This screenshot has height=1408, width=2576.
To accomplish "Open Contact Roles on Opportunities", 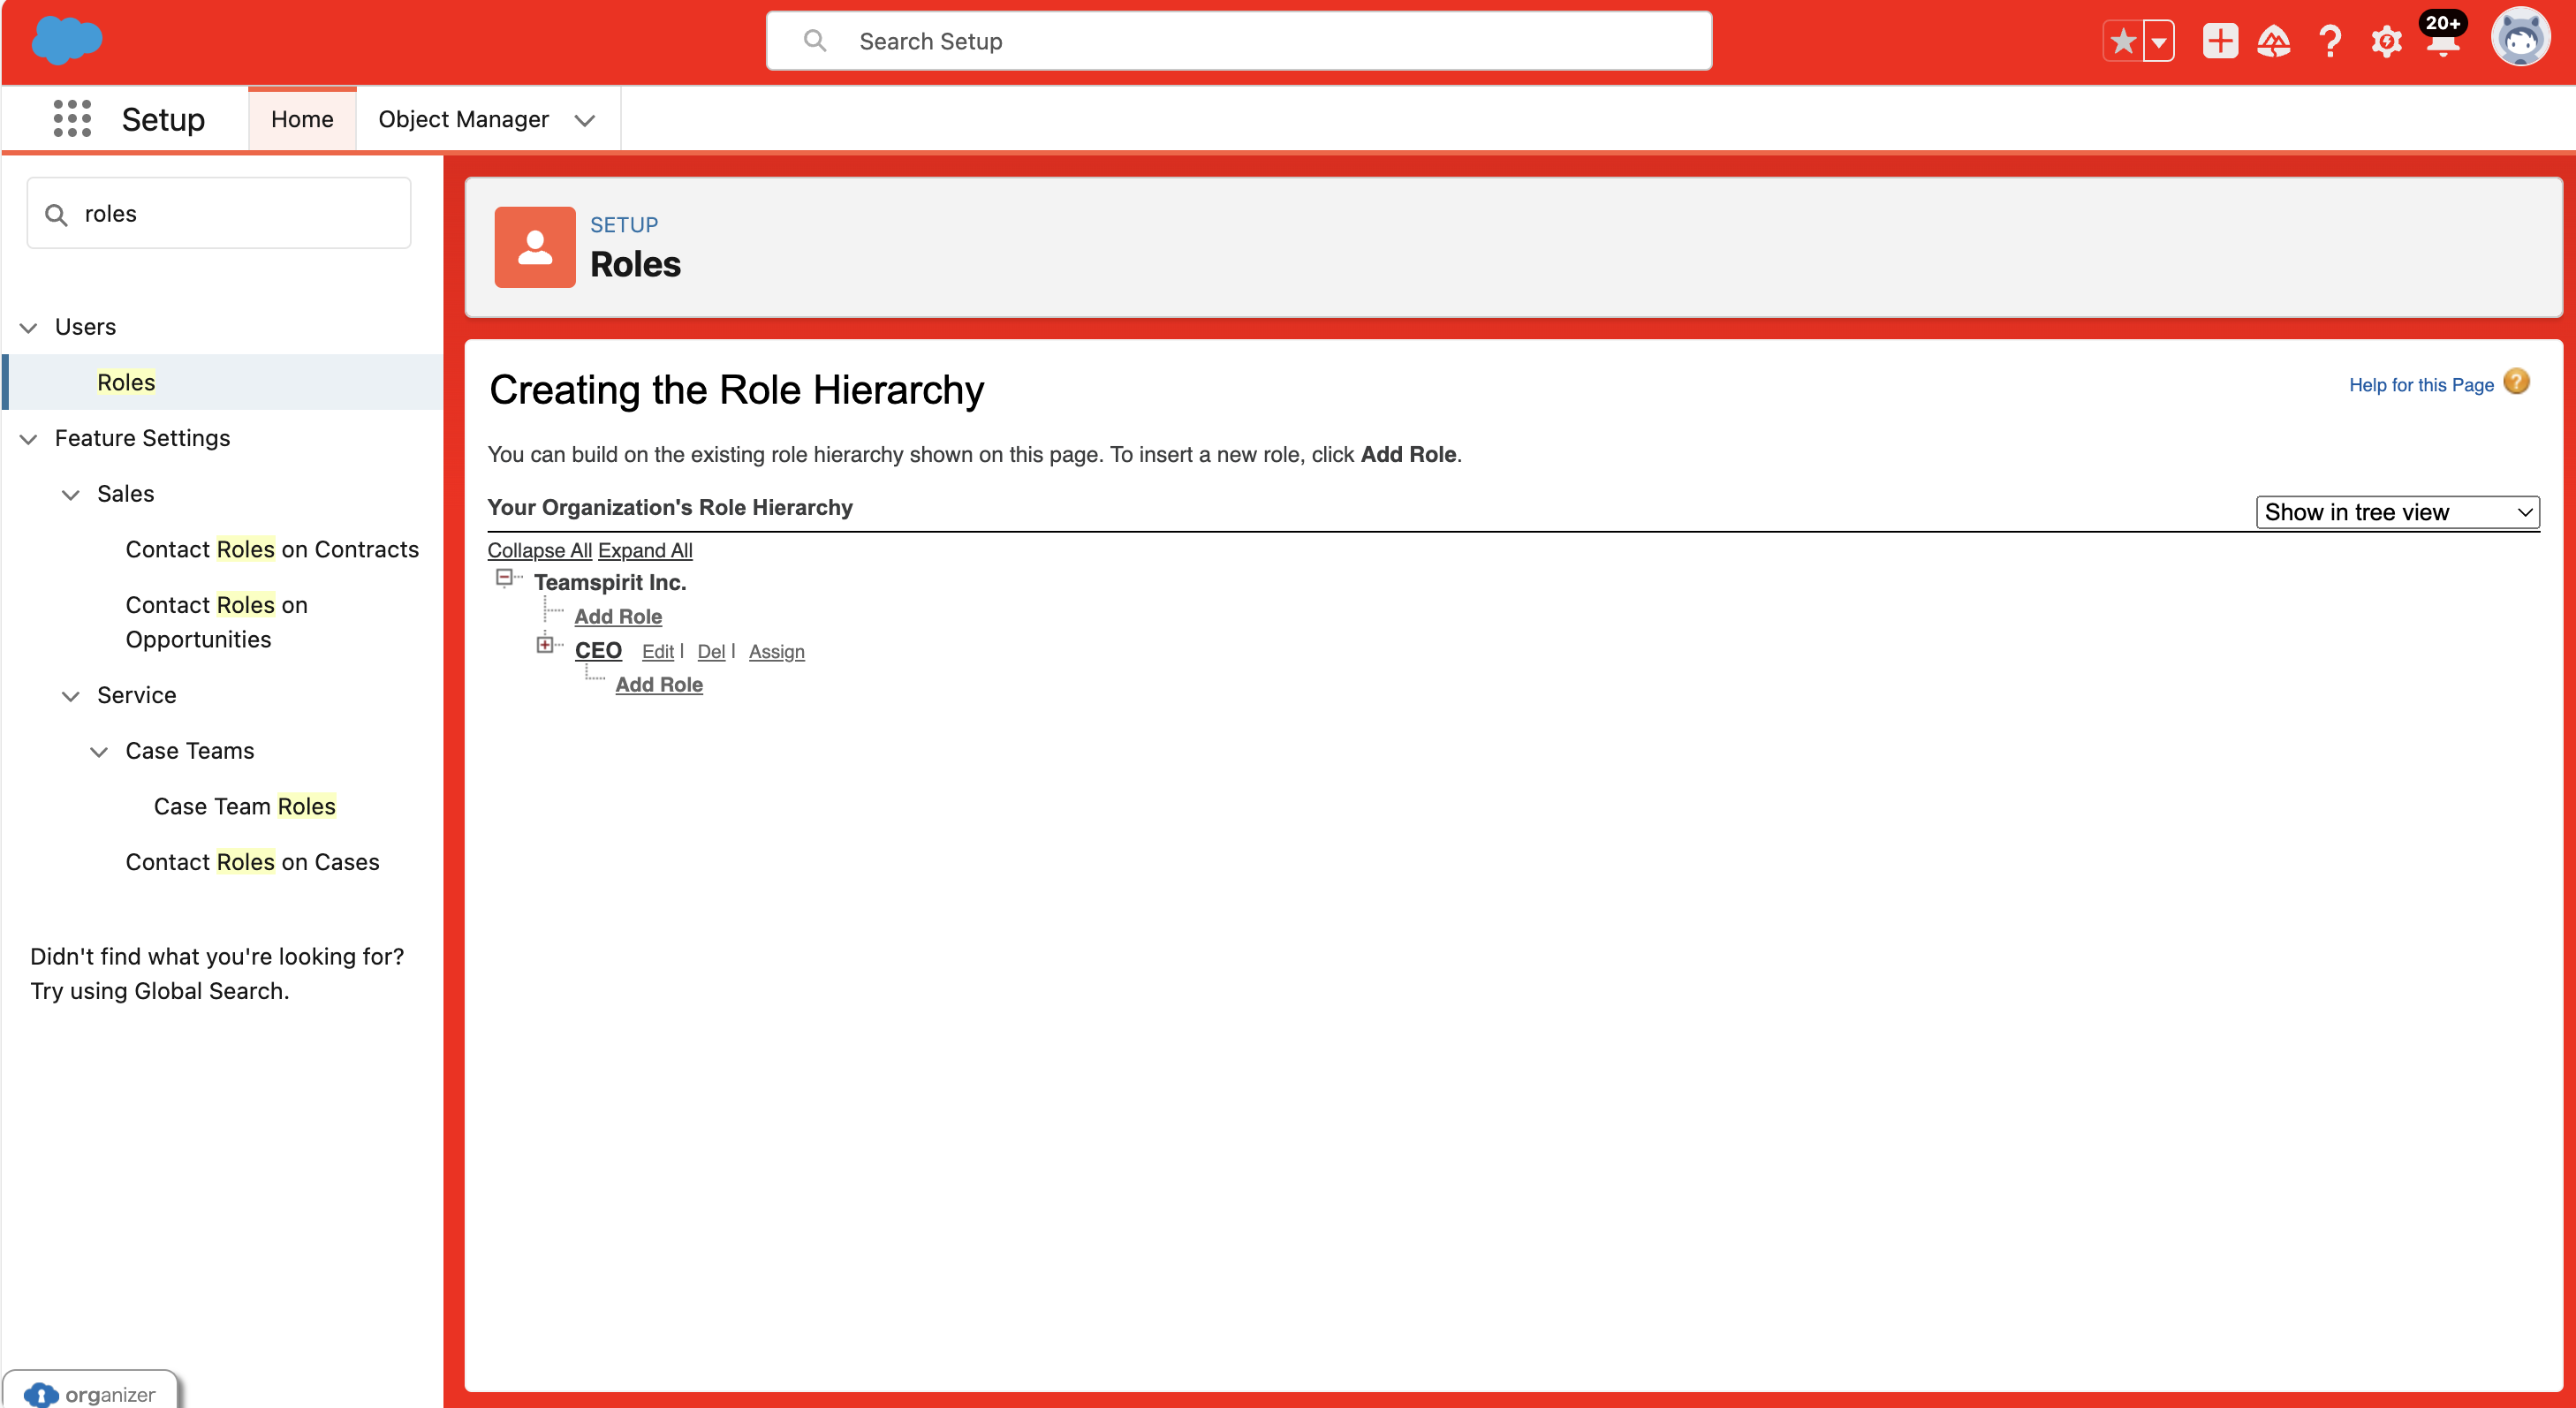I will [217, 622].
